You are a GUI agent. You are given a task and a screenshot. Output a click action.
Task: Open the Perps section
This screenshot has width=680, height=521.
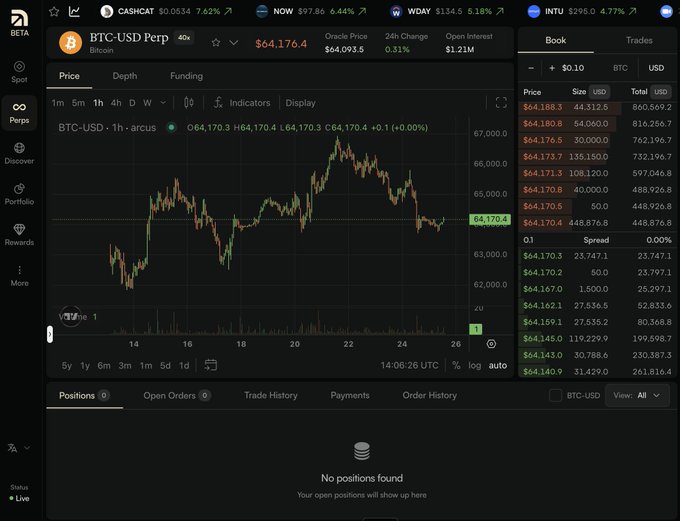click(19, 113)
